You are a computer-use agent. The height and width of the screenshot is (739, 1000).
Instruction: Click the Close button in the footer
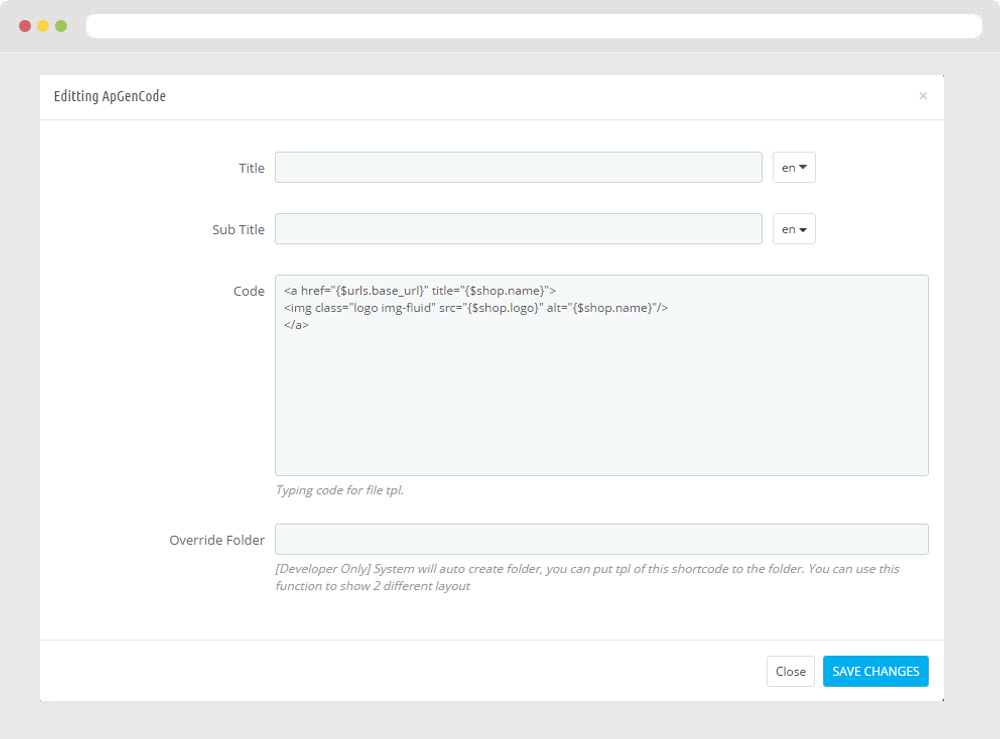pos(790,671)
